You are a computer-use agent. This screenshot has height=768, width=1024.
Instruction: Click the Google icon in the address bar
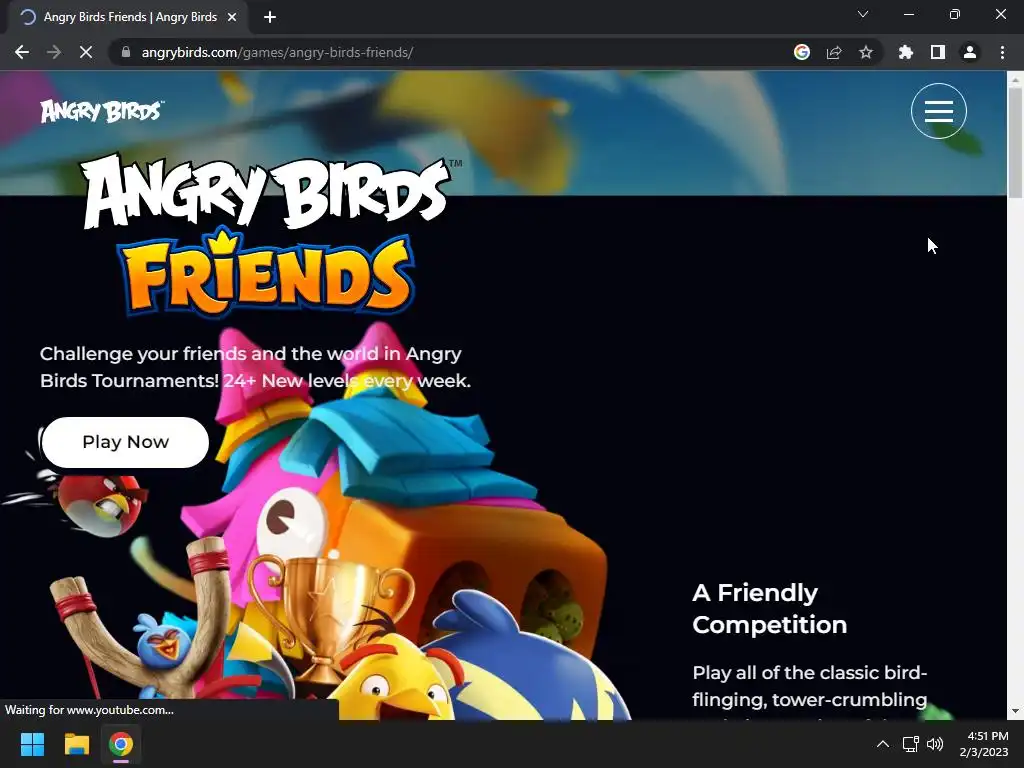tap(801, 52)
